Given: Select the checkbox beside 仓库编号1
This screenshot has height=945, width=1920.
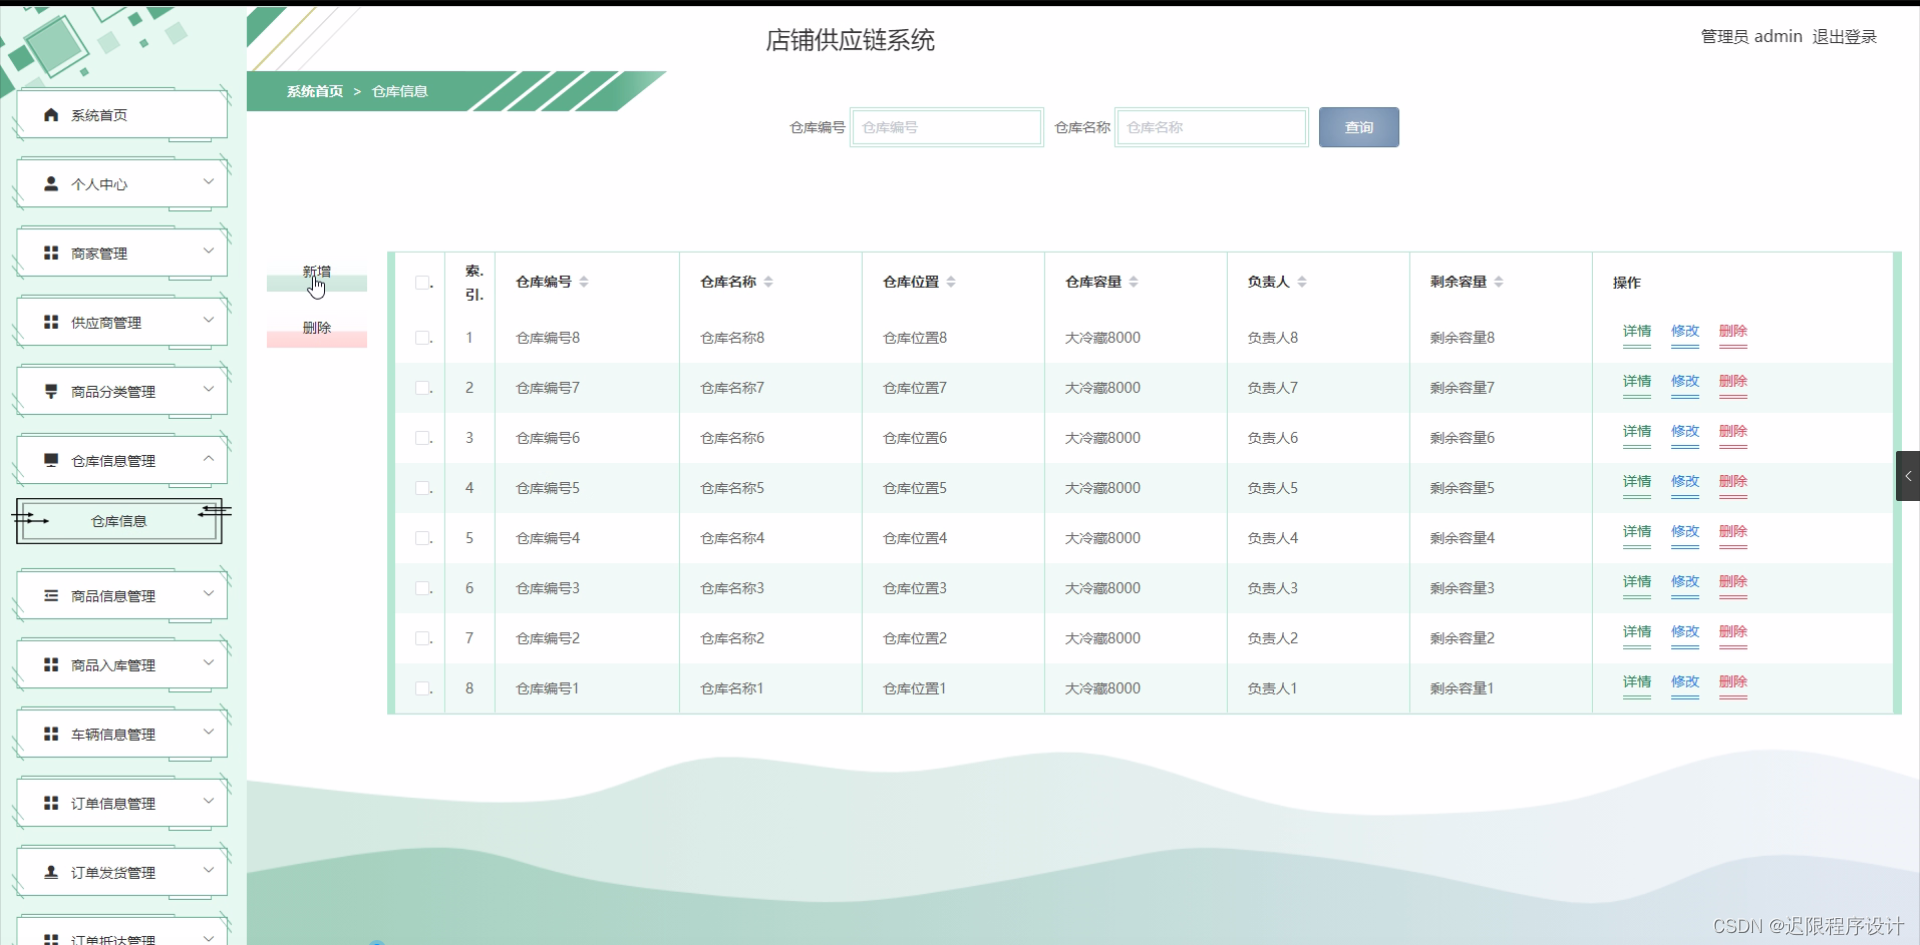Looking at the screenshot, I should click(x=421, y=688).
